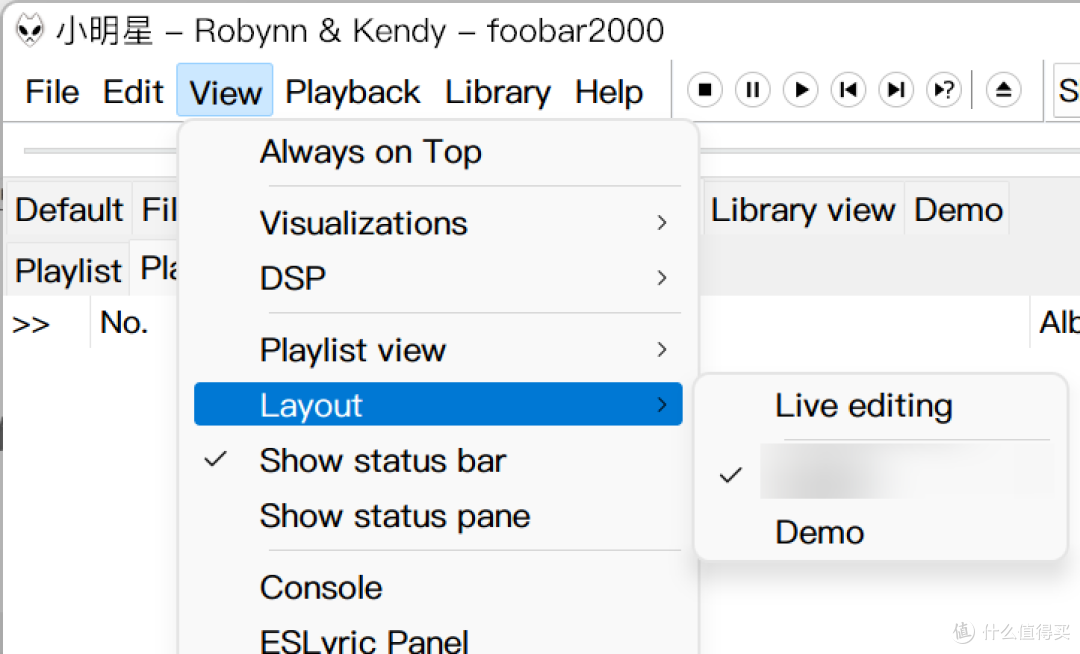
Task: Expand the Playlist view submenu
Action: 438,350
